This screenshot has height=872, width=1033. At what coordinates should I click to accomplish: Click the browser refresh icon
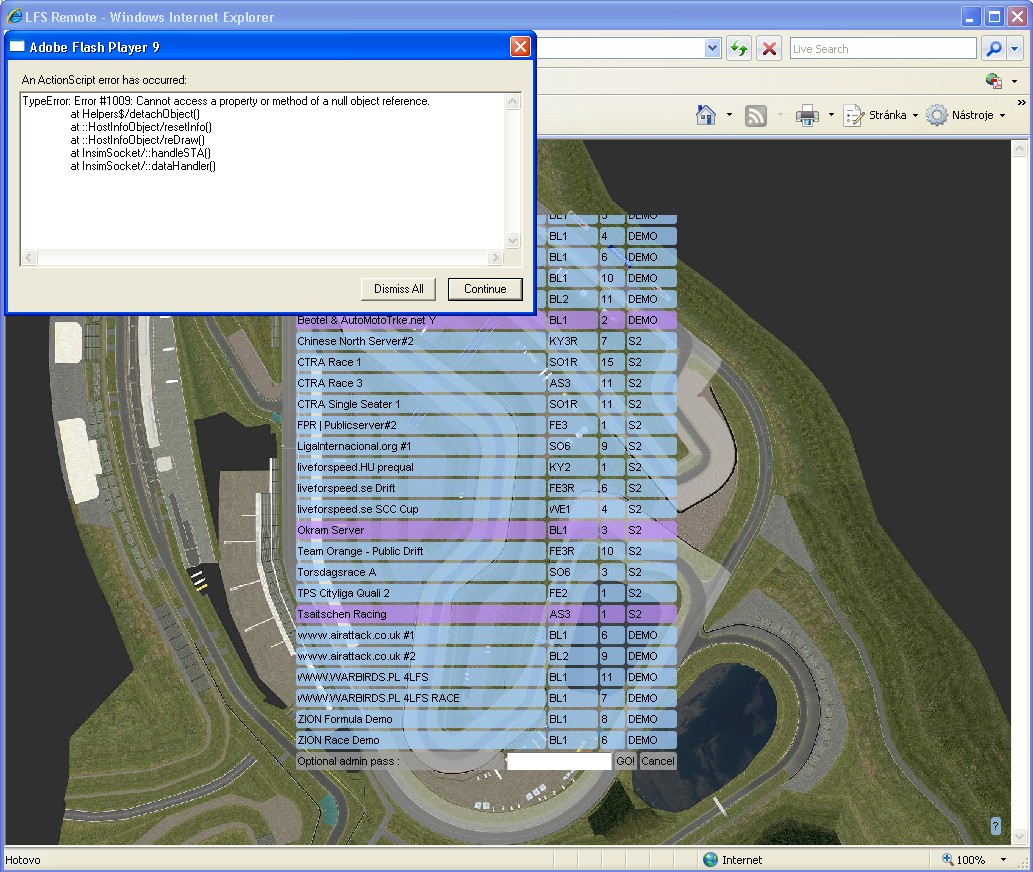[x=739, y=48]
